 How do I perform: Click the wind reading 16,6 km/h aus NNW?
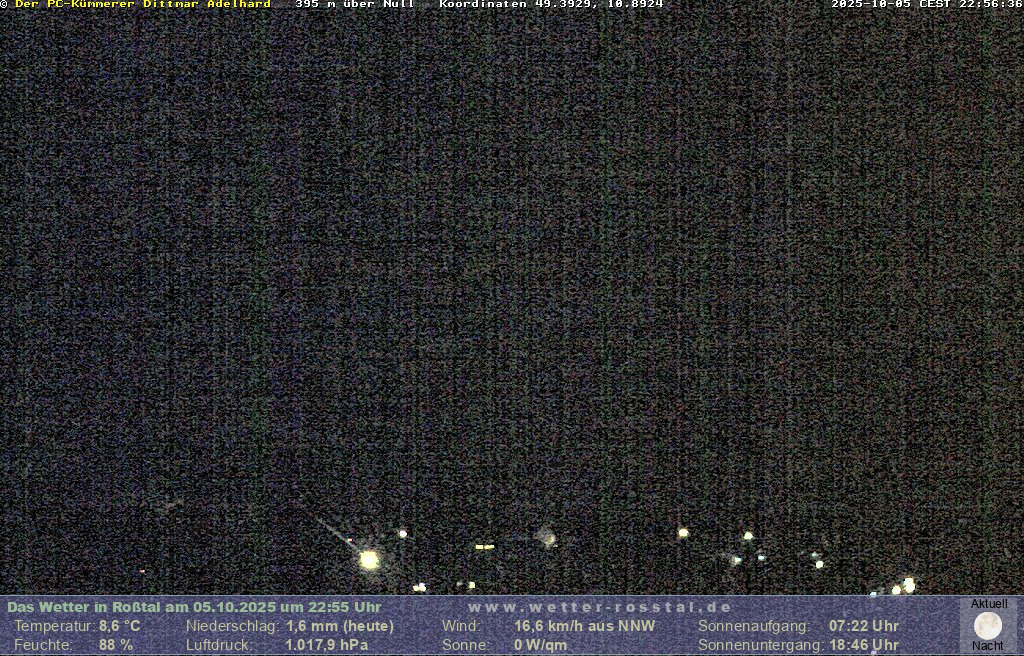click(584, 626)
